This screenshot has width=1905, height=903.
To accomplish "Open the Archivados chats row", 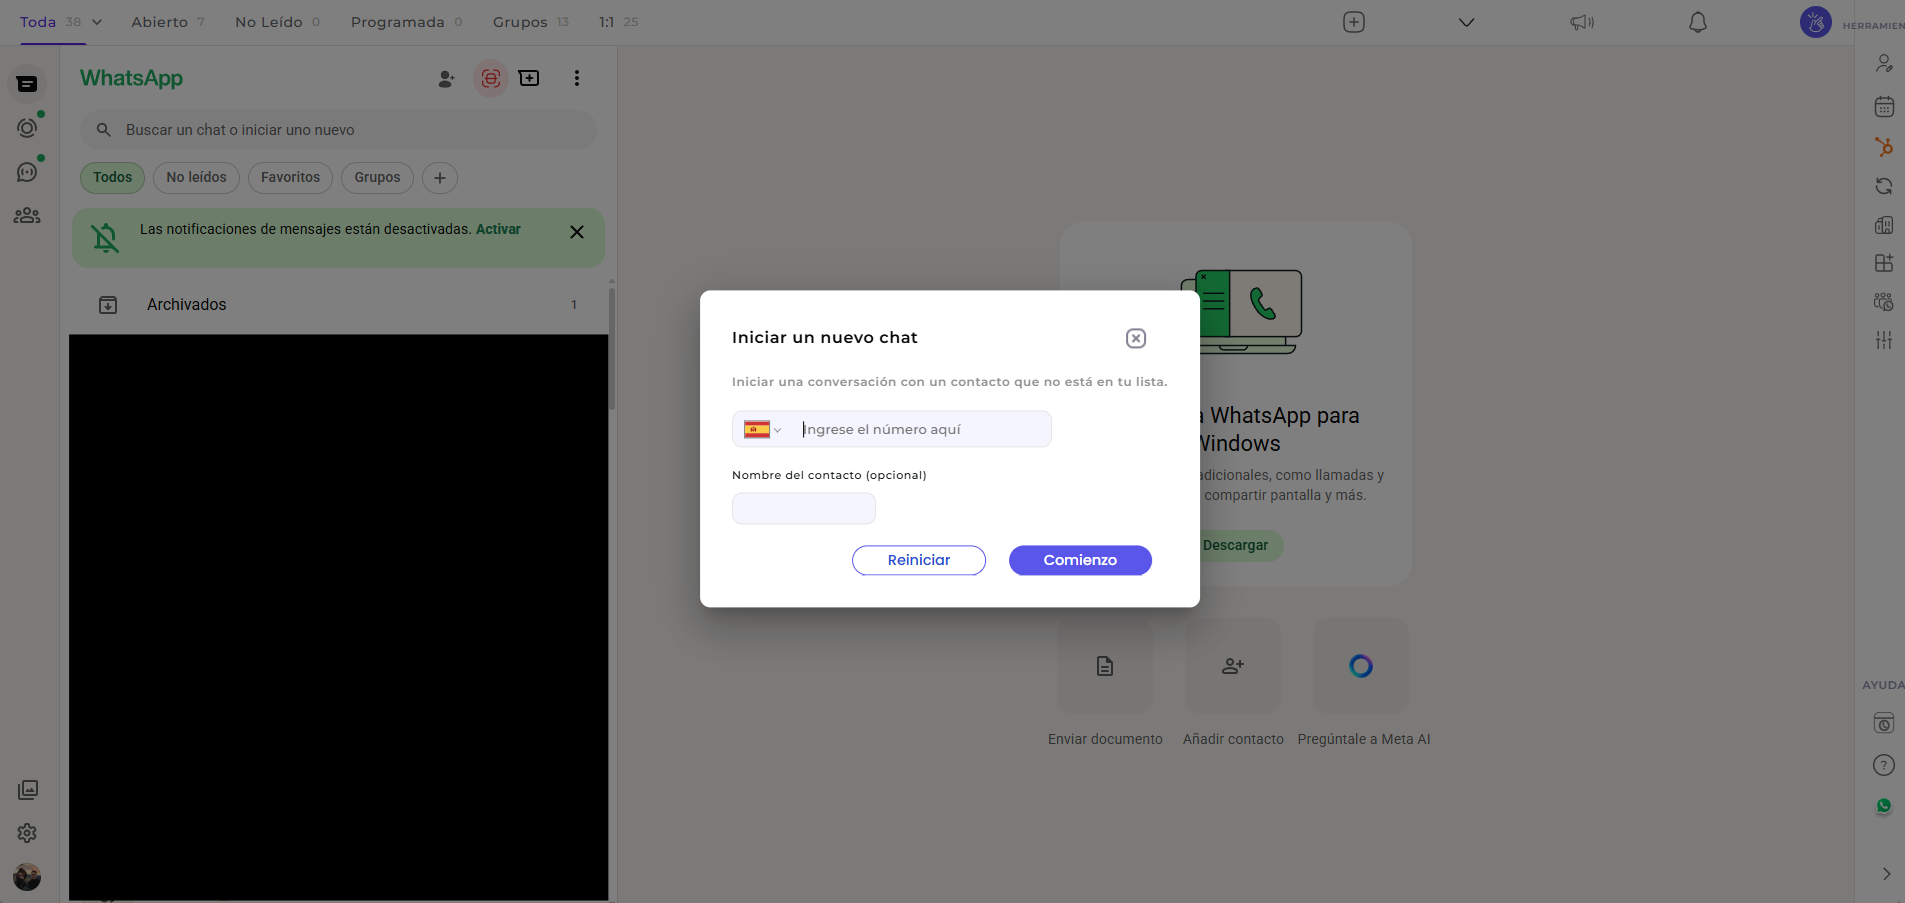I will click(338, 305).
